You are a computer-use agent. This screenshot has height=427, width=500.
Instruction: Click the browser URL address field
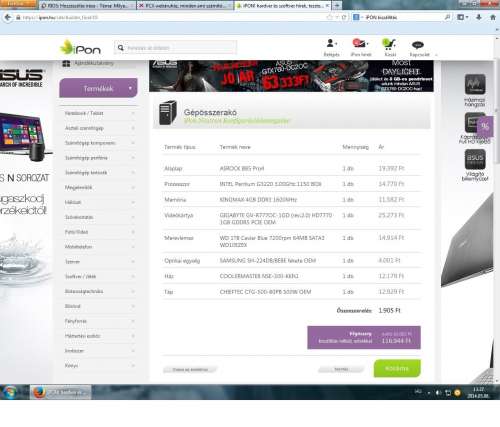tap(173, 17)
